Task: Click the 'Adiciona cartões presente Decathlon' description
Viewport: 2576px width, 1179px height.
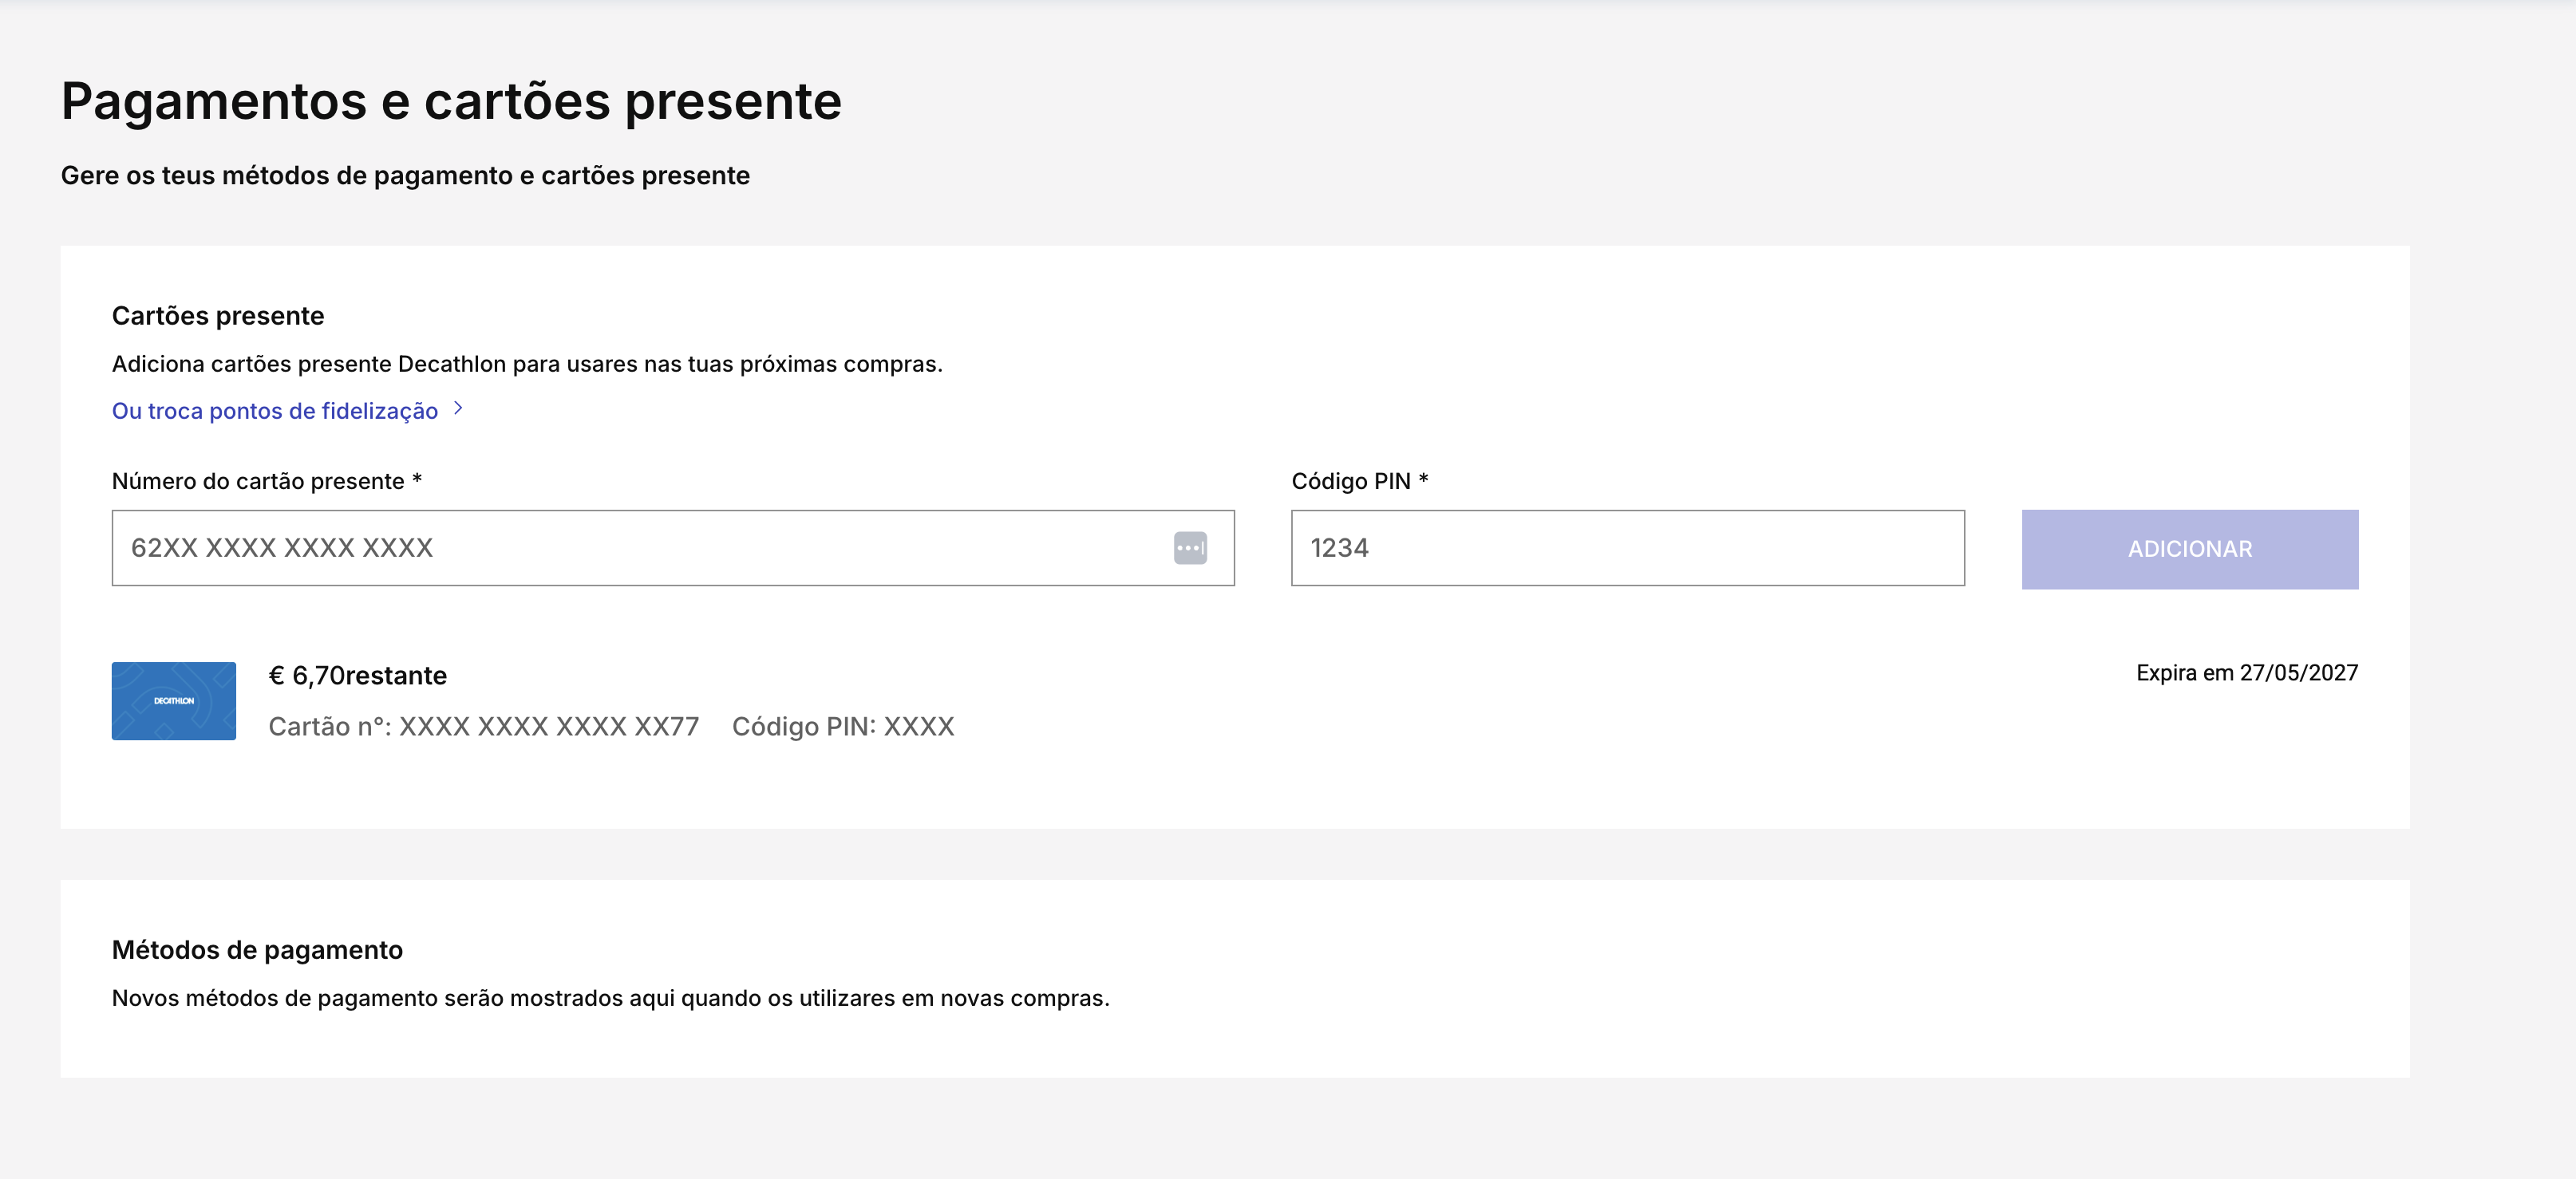Action: pyautogui.click(x=527, y=364)
